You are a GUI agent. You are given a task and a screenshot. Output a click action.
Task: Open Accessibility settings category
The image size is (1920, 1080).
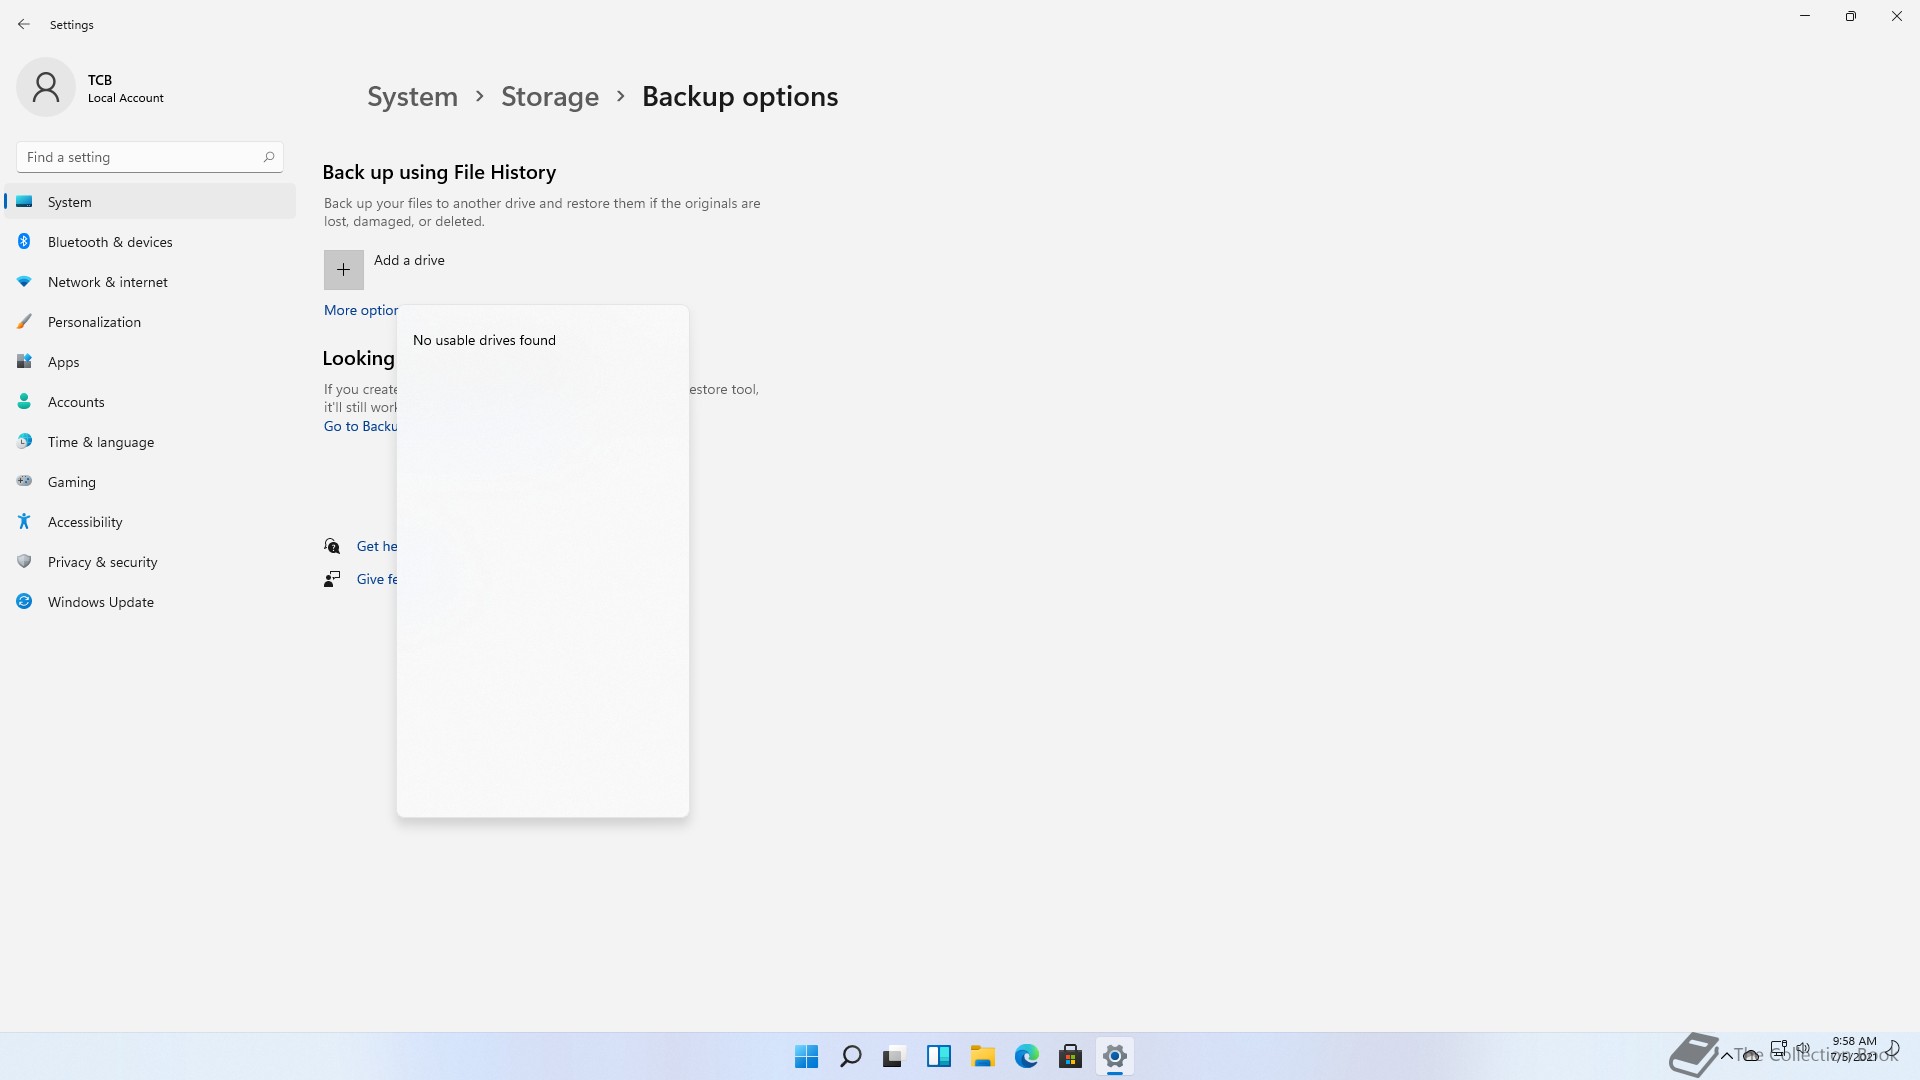(x=150, y=522)
